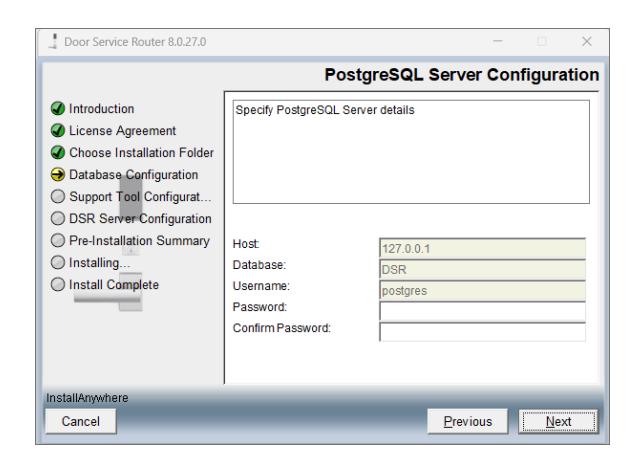Click the PostgreSQL Server Configuration heading
The width and height of the screenshot is (642, 464).
pyautogui.click(x=461, y=75)
